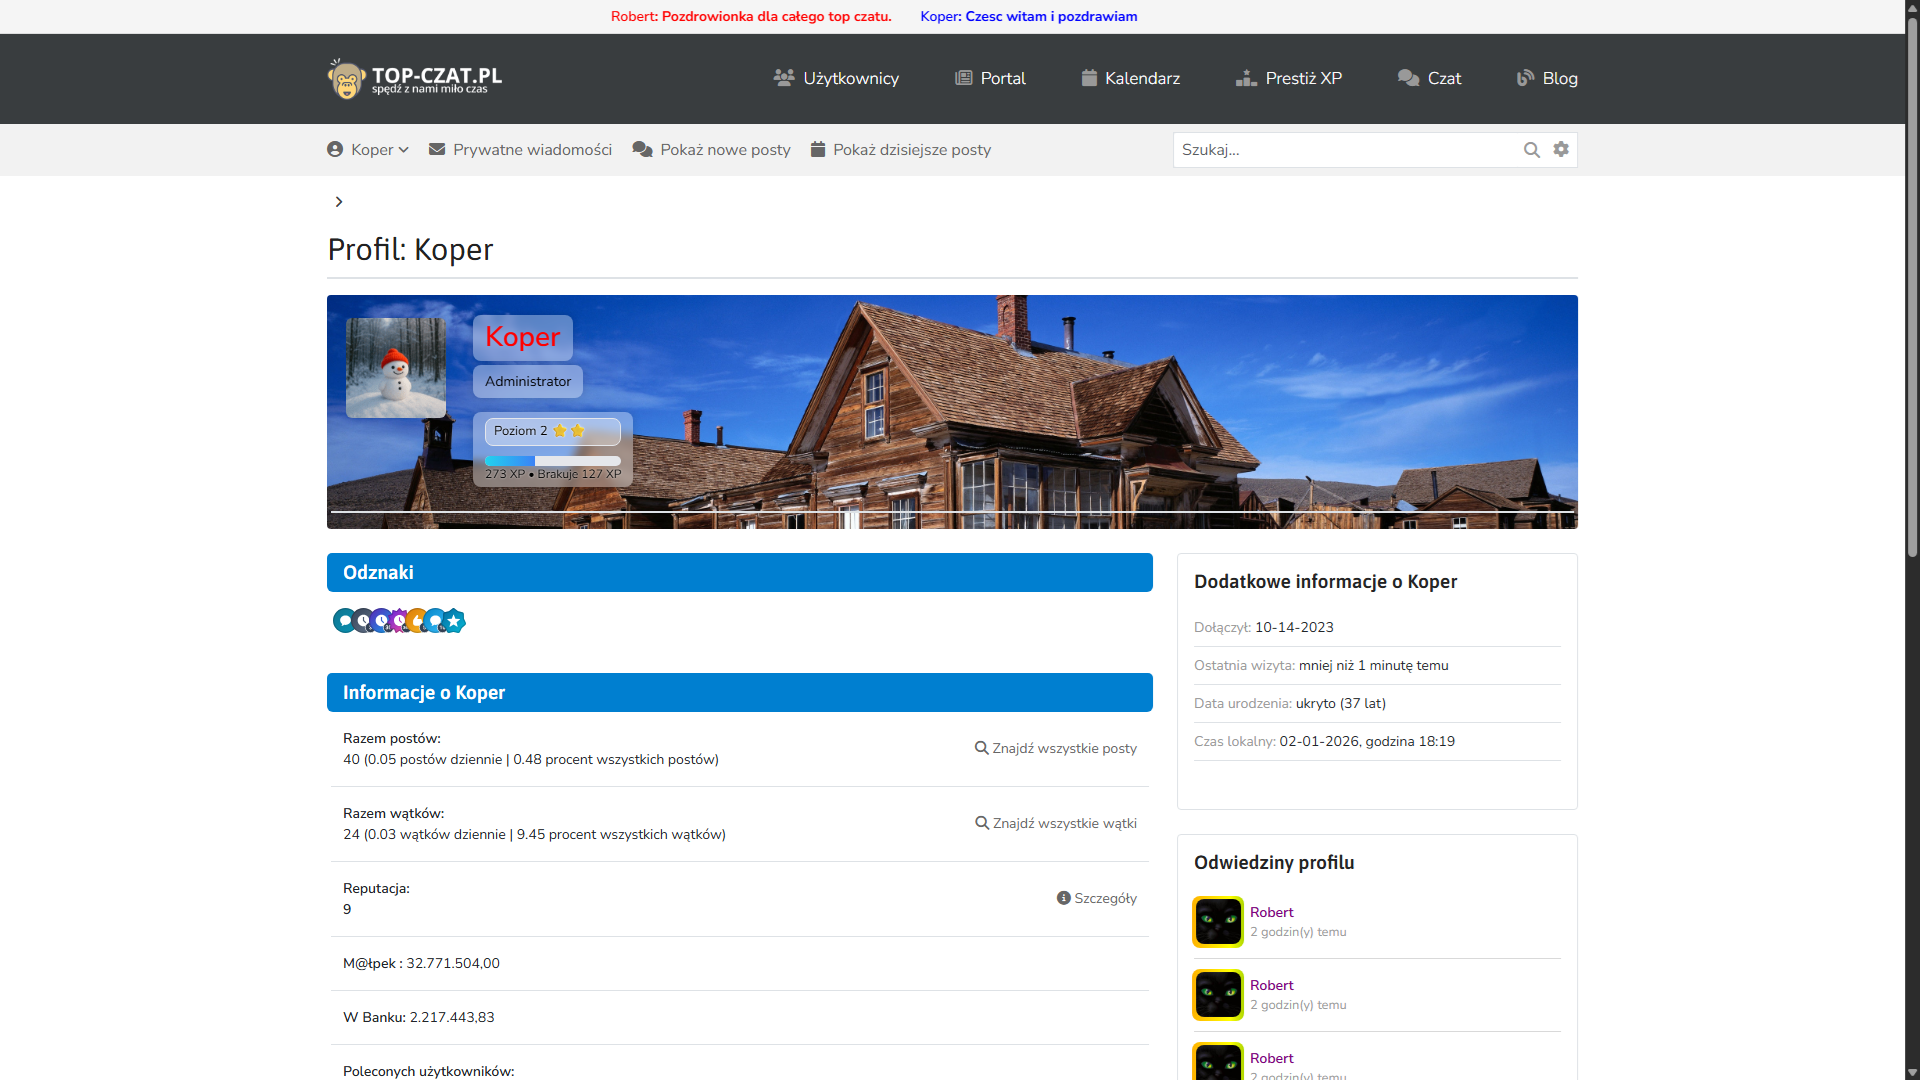Click the TOP-CZAT.PL monkey logo

[415, 79]
